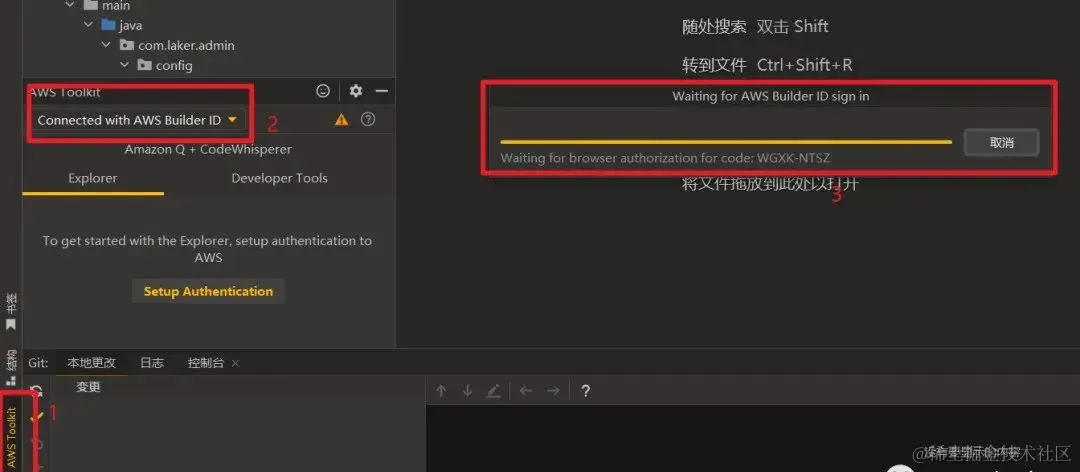
Task: Hide the AWS Toolkit panel with minus icon
Action: click(382, 91)
